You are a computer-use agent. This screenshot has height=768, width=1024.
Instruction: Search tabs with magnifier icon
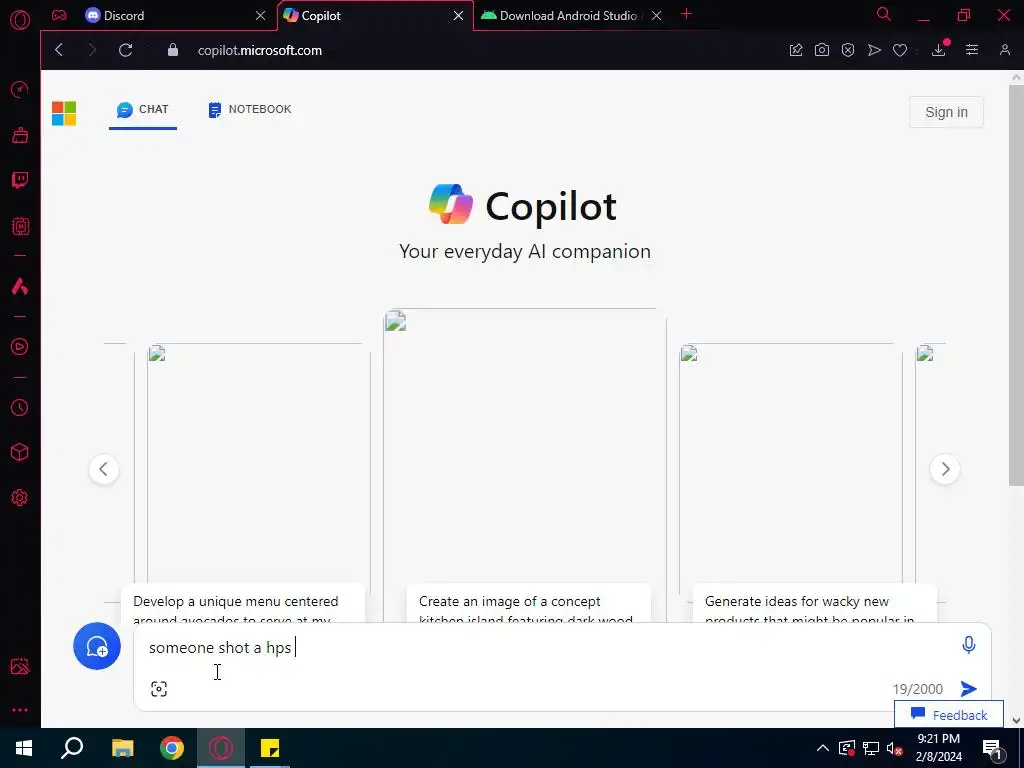[884, 14]
